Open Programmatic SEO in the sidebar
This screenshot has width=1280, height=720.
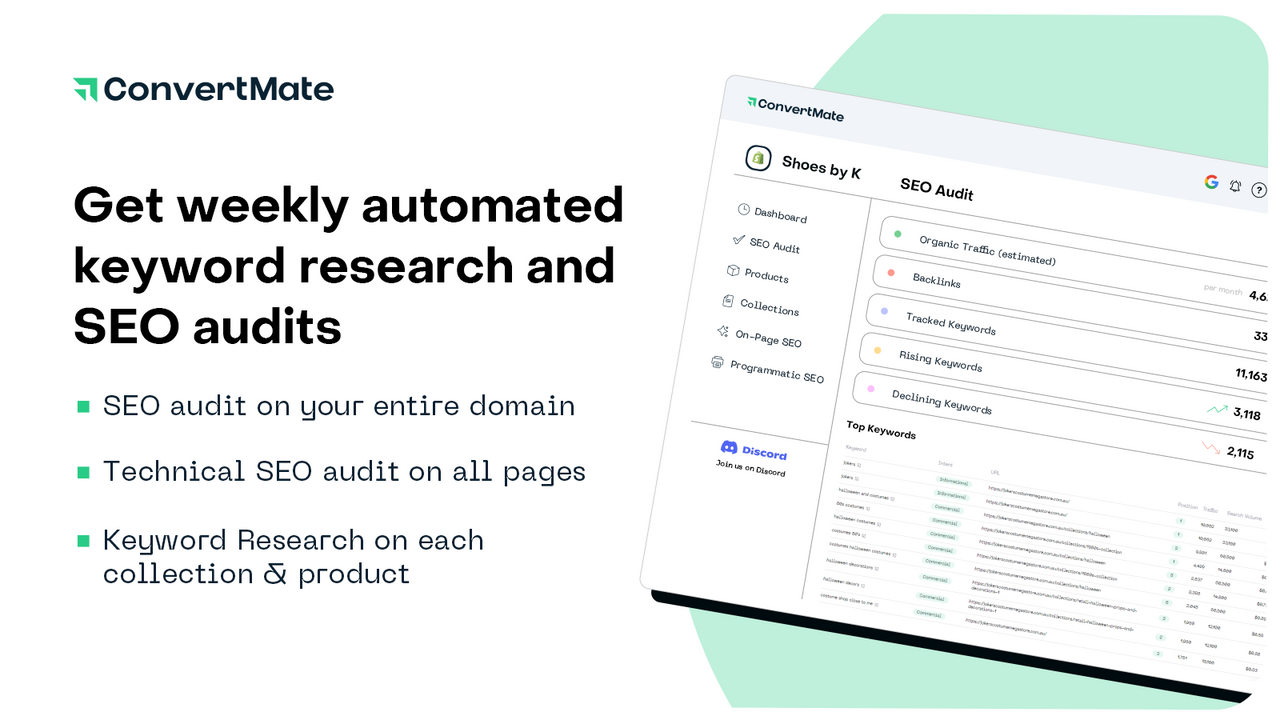click(x=777, y=371)
